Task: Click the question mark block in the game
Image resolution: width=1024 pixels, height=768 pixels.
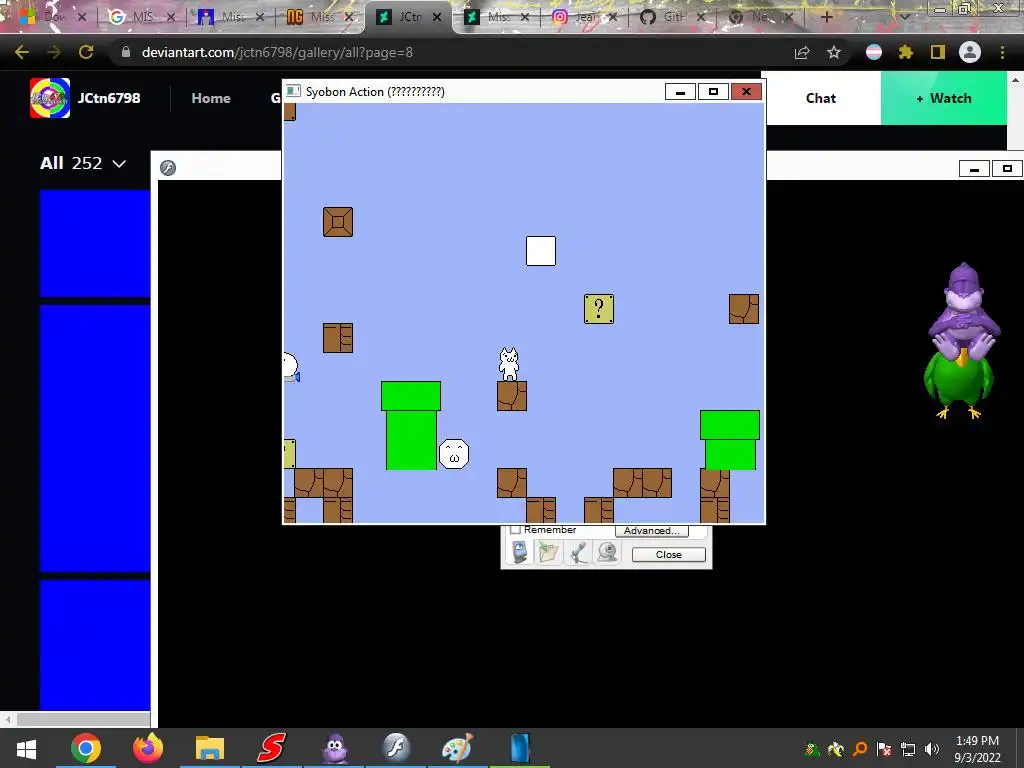Action: 599,309
